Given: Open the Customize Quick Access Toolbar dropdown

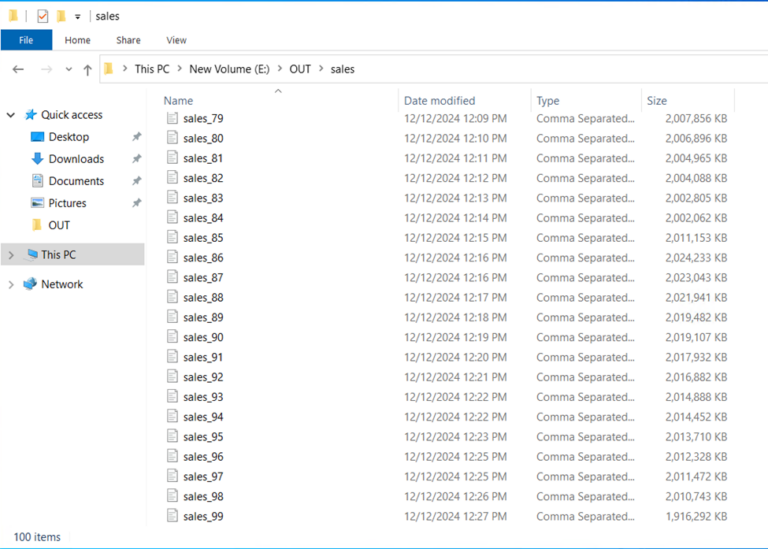Looking at the screenshot, I should (x=77, y=17).
